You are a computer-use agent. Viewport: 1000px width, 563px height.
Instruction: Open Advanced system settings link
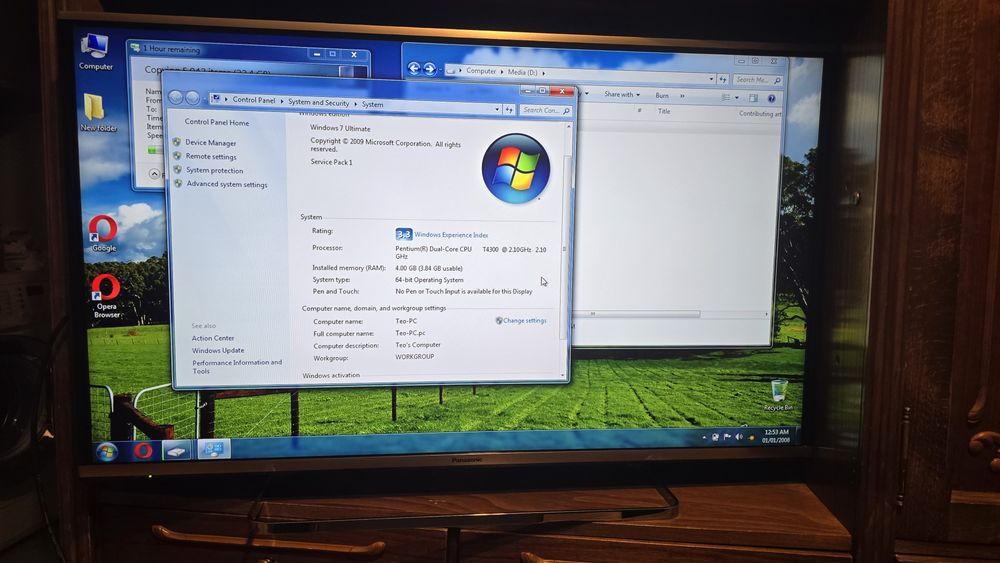pos(227,184)
